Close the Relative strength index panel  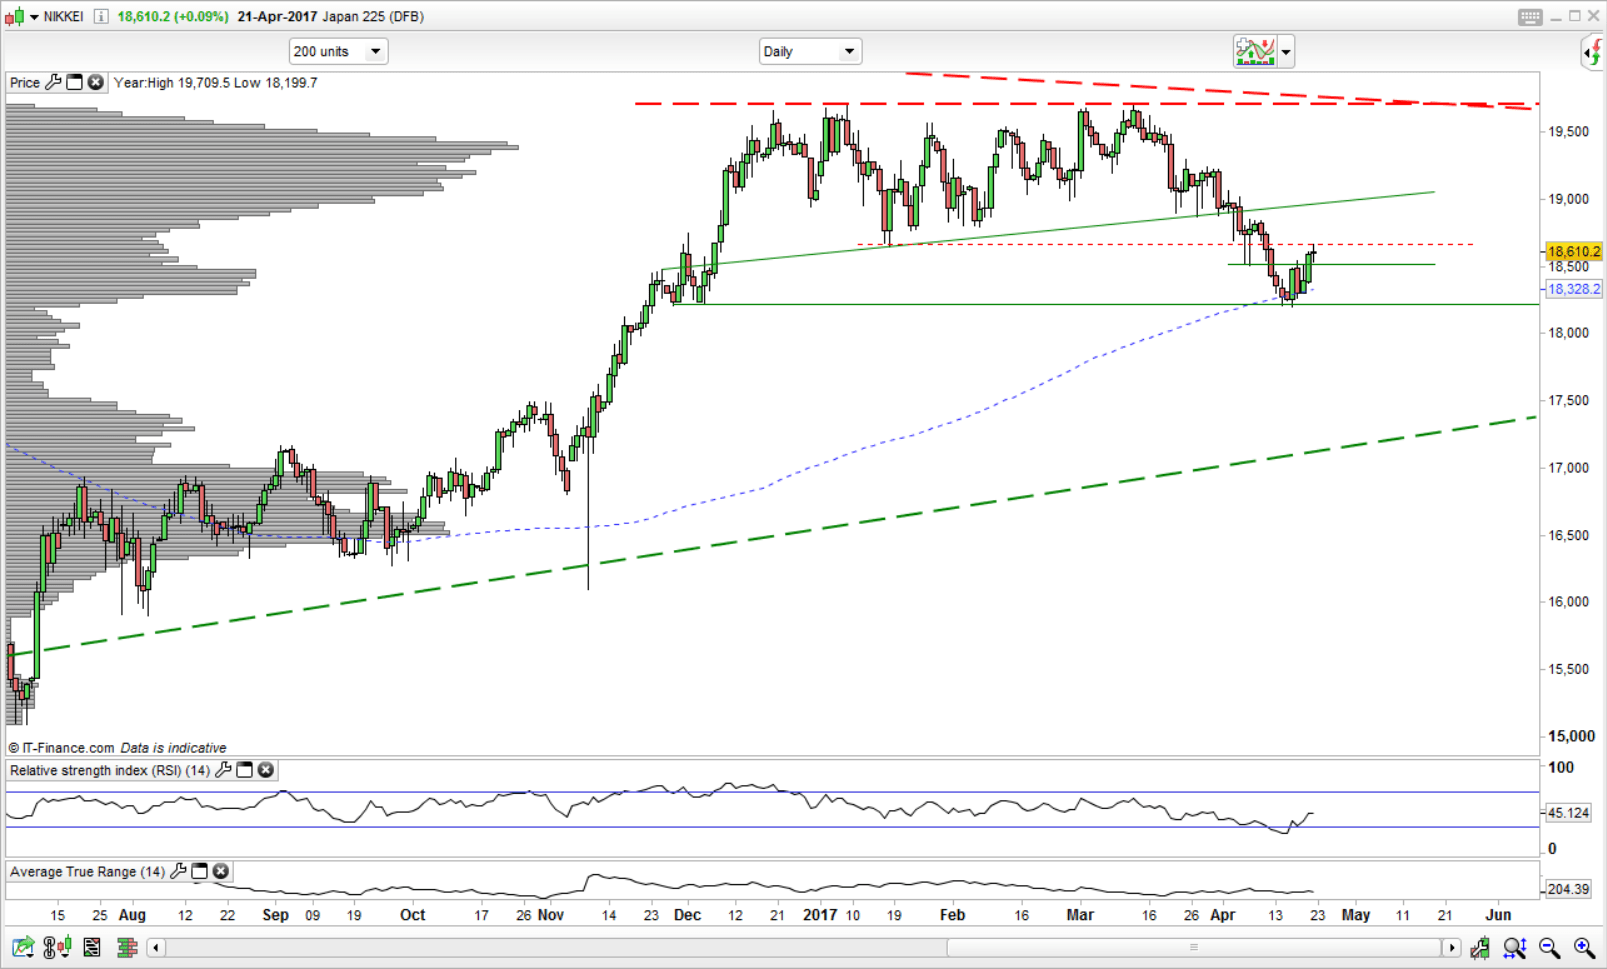(x=266, y=770)
